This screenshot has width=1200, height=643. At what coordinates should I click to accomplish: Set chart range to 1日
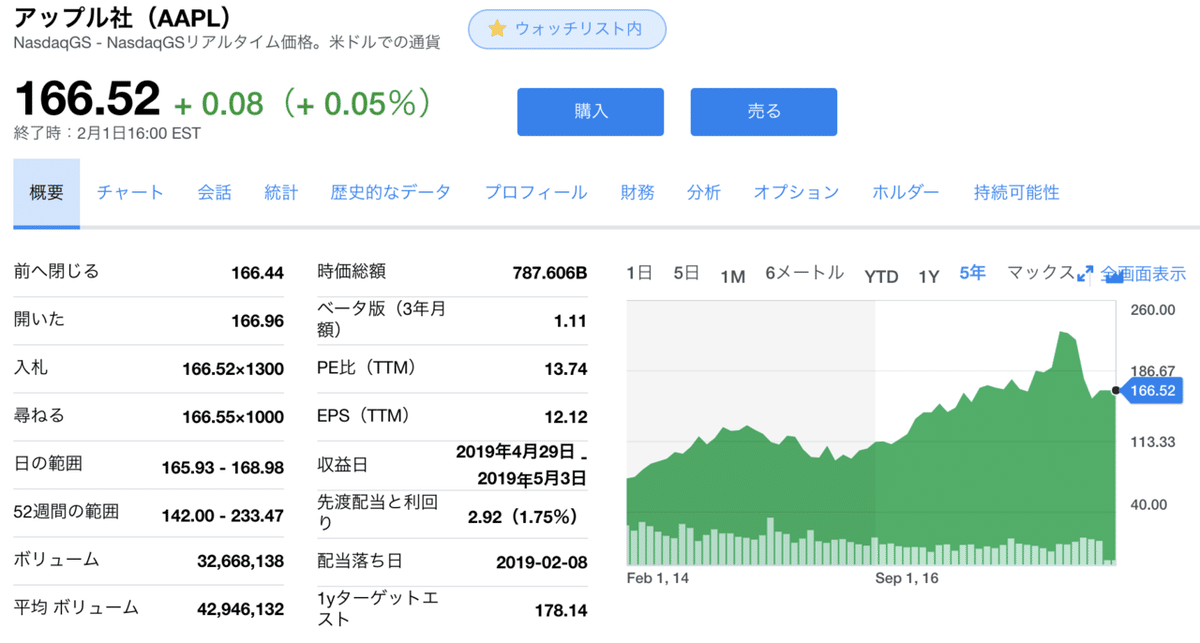(x=640, y=273)
